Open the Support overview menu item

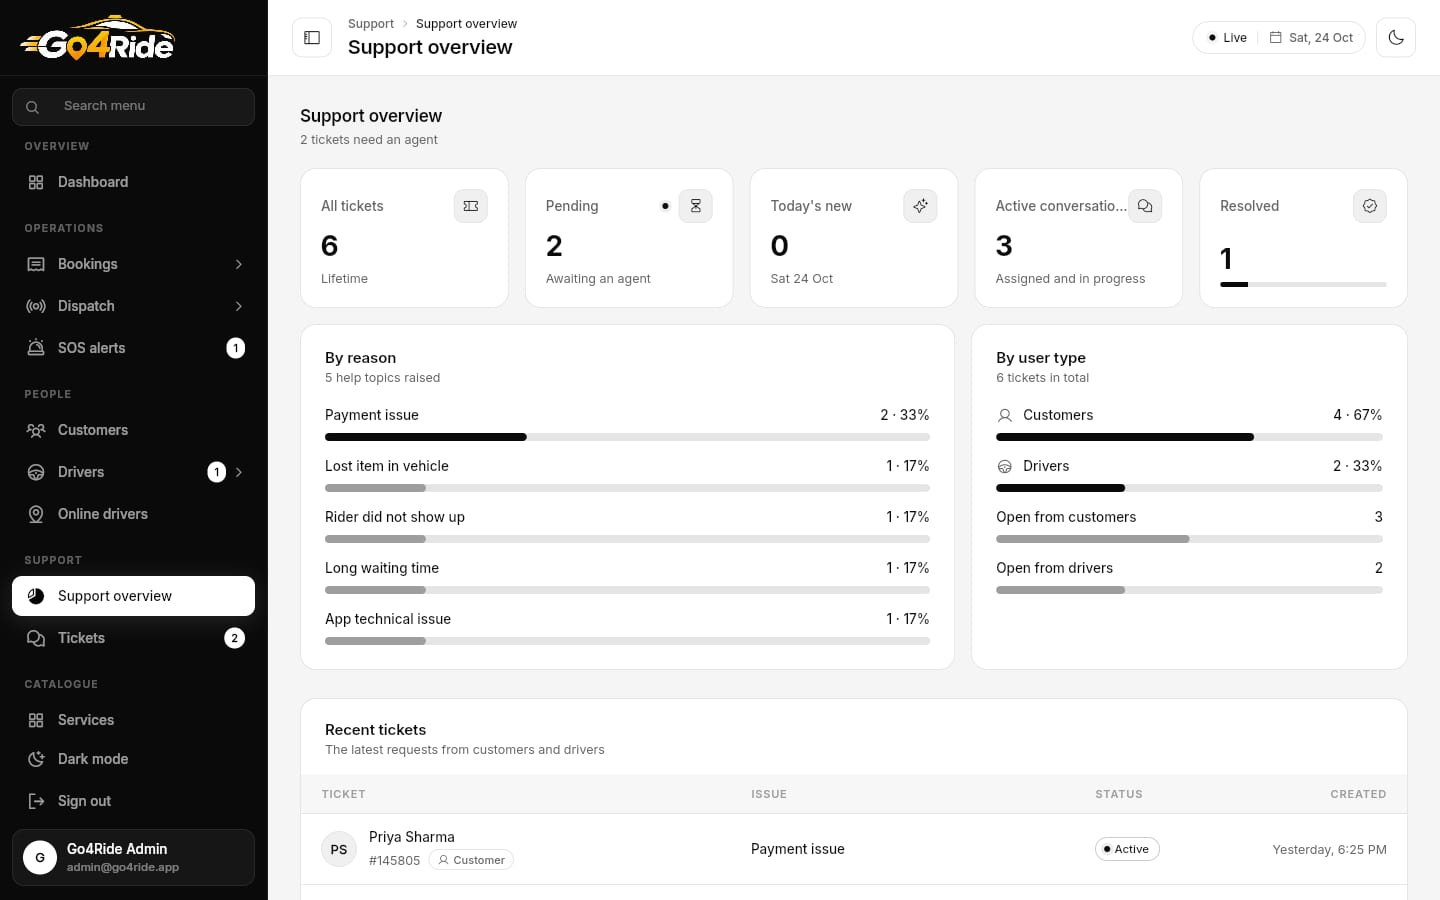pos(133,596)
